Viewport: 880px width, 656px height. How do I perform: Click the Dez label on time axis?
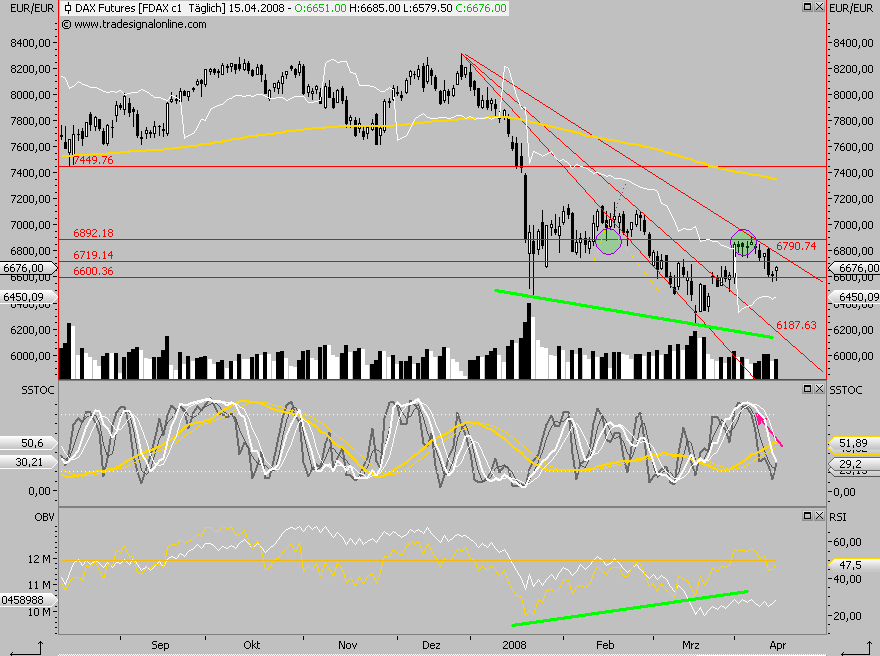coord(431,645)
